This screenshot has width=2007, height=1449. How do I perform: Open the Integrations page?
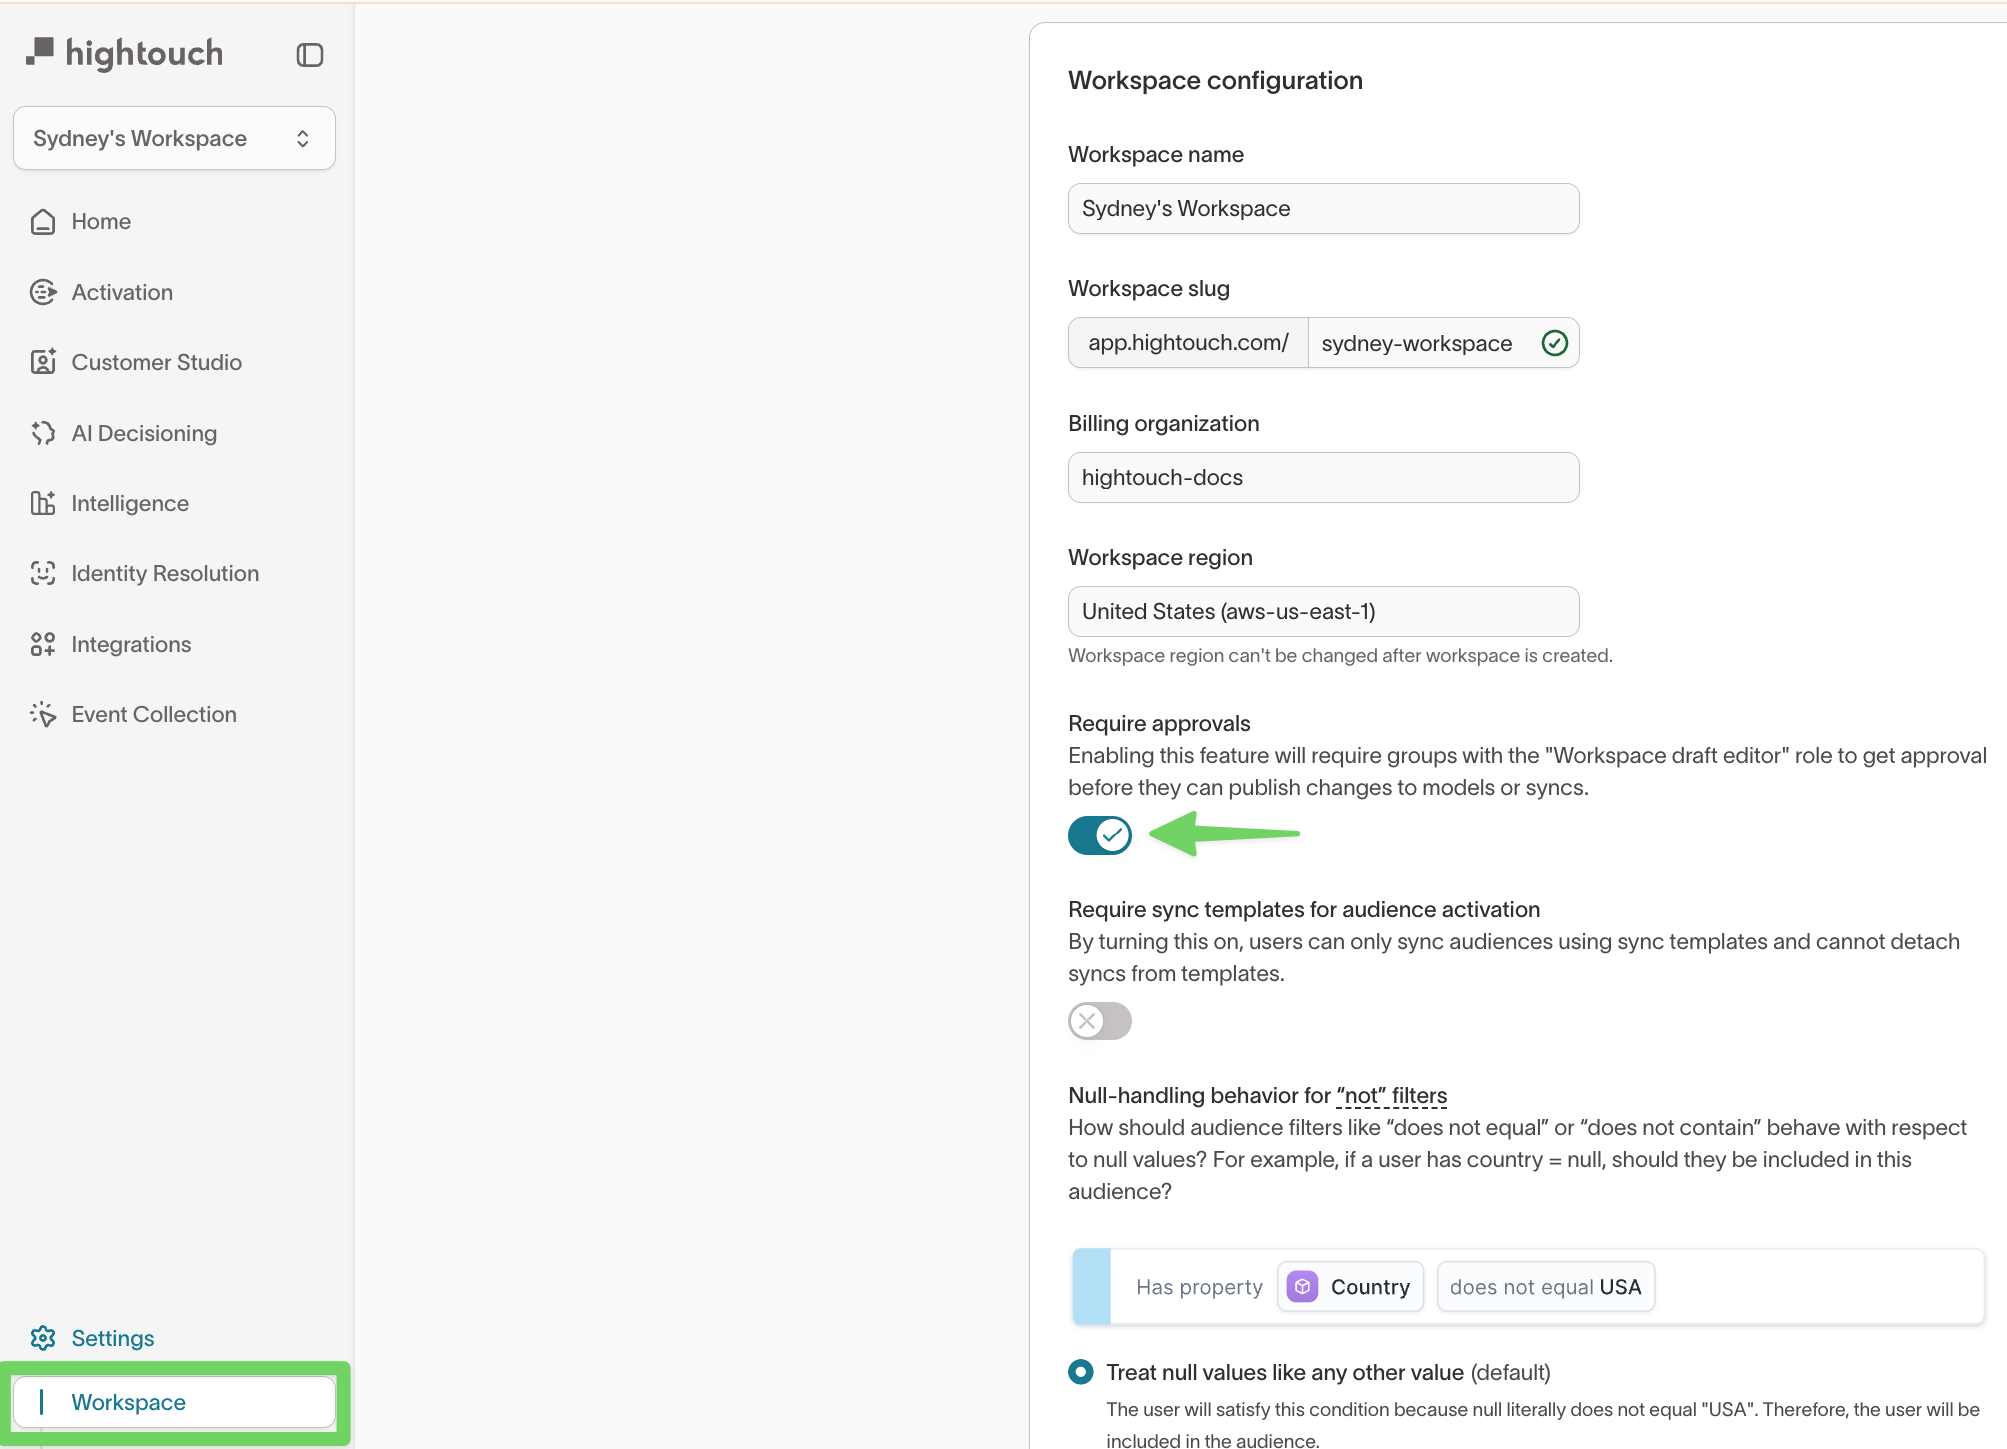131,644
